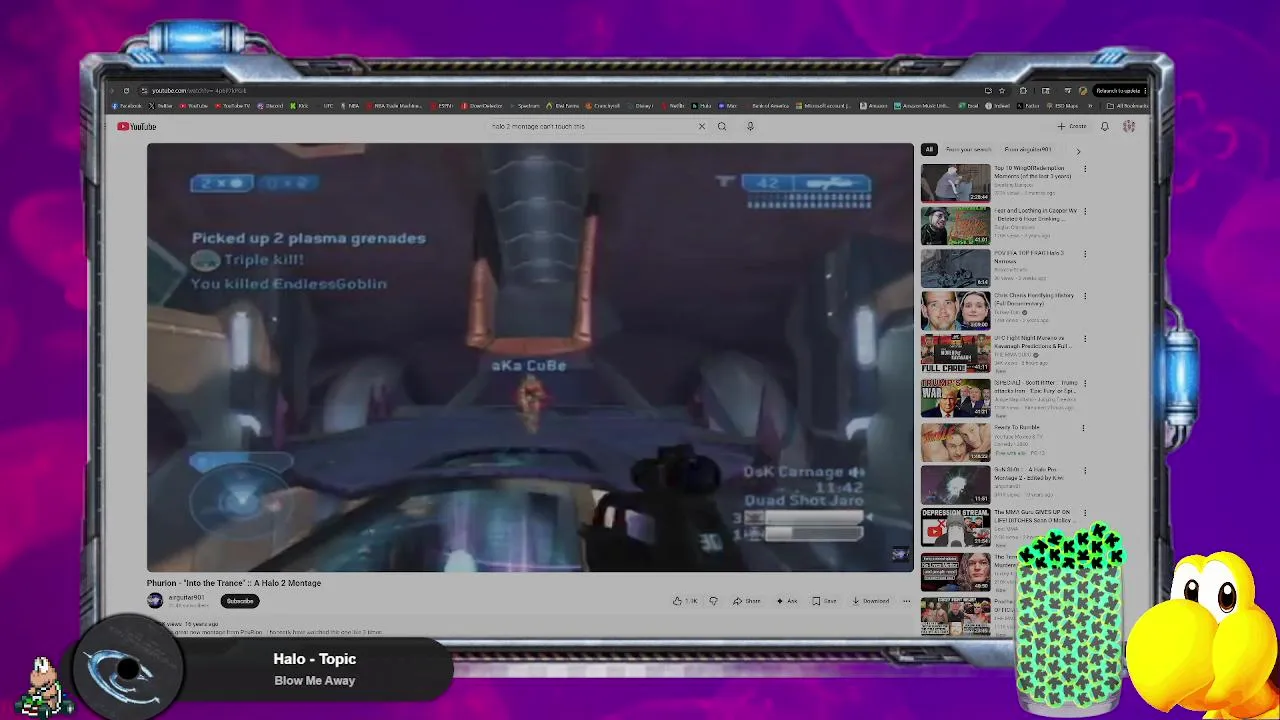Reload the page in the browser
Image resolution: width=1280 pixels, height=720 pixels.
tap(126, 91)
